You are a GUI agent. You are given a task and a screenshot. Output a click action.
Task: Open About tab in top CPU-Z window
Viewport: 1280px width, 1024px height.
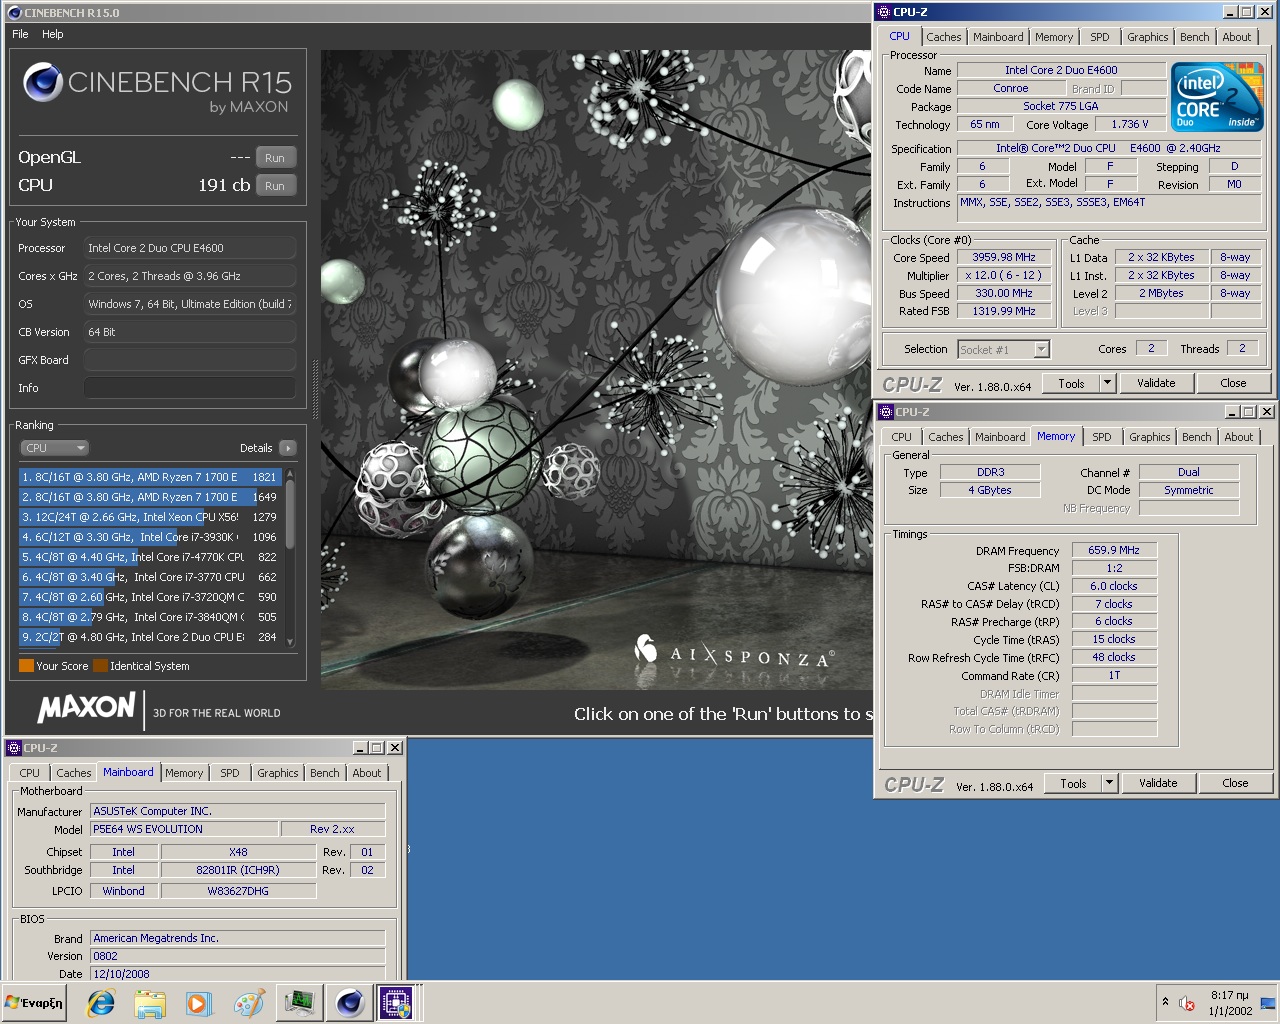tap(1237, 37)
